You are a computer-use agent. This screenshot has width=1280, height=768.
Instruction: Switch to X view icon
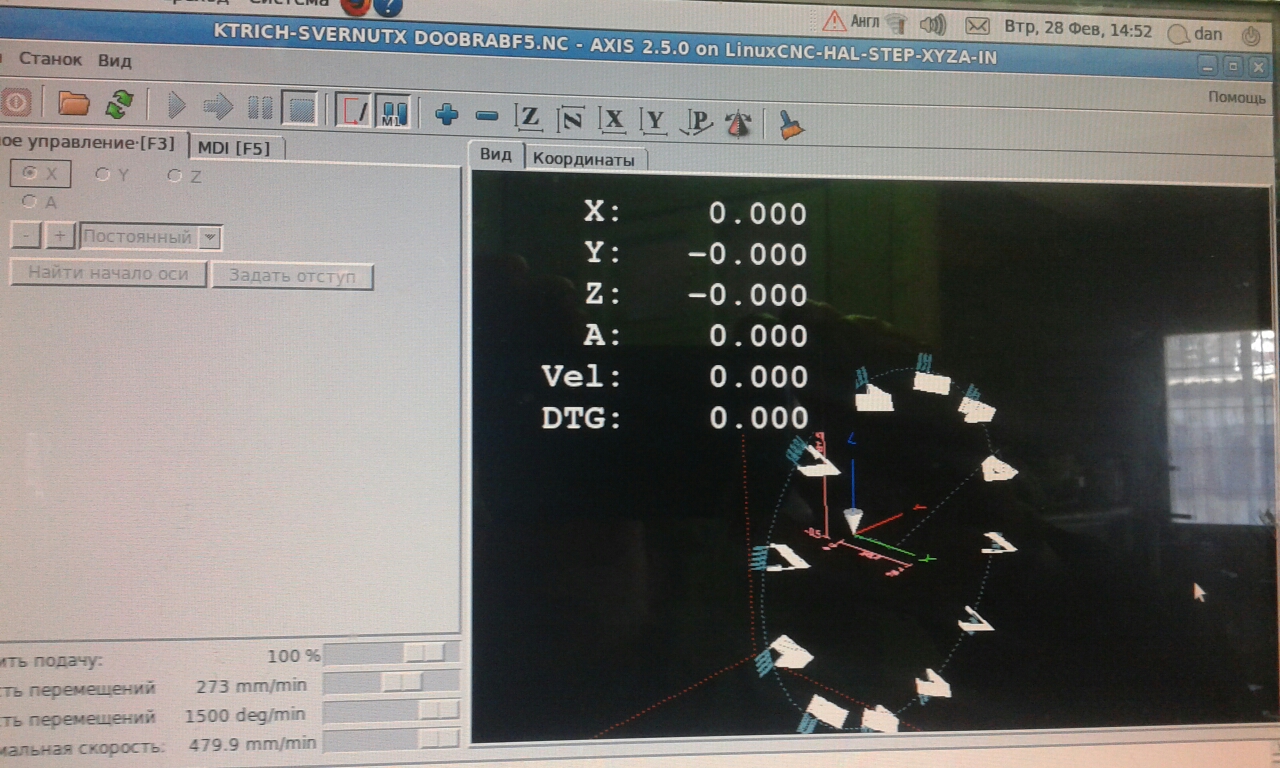pos(613,120)
